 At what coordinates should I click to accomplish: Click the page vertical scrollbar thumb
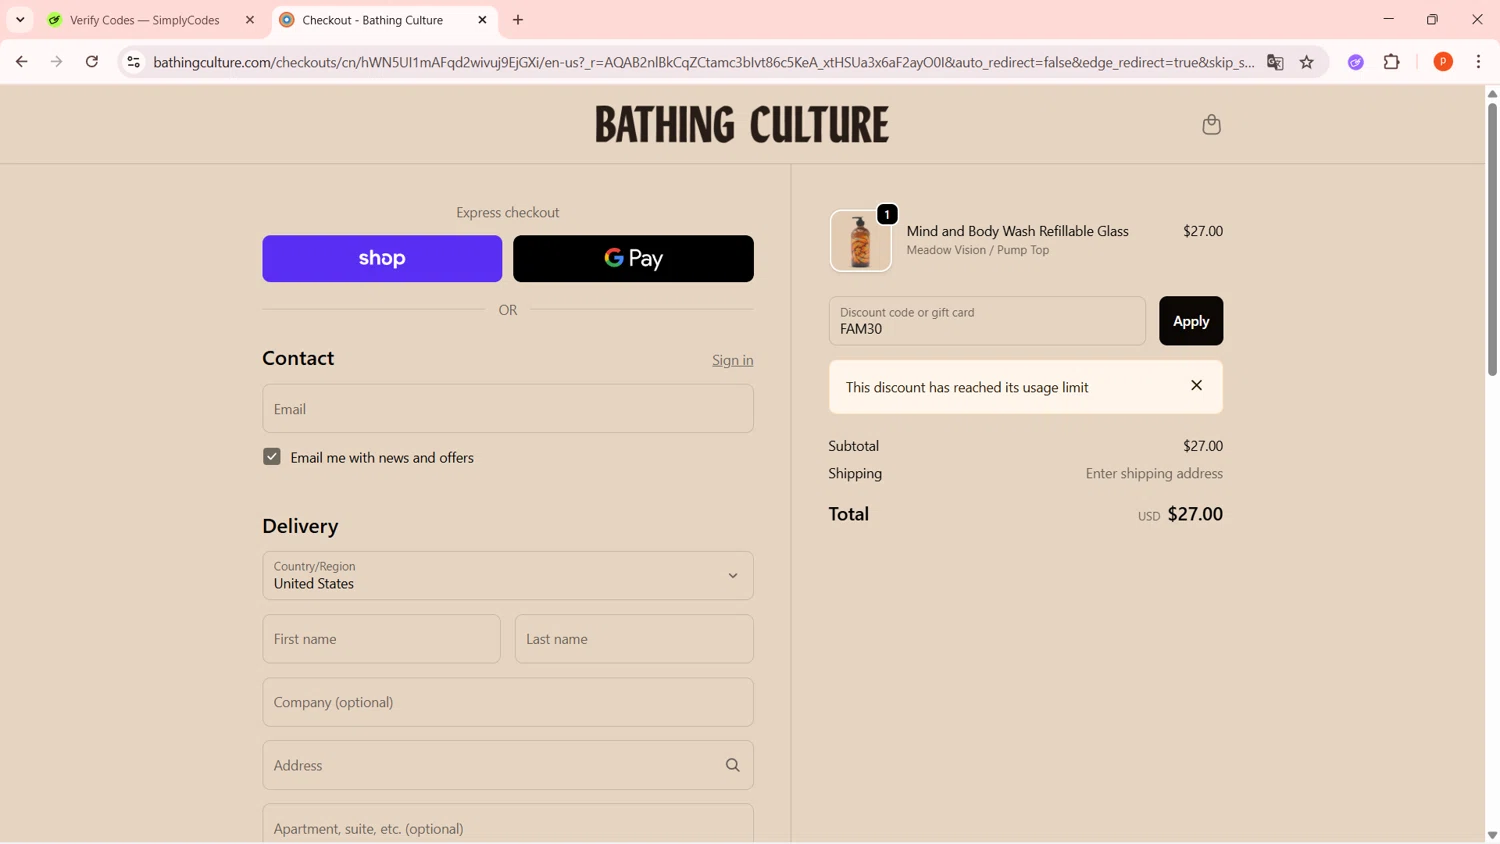tap(1492, 238)
